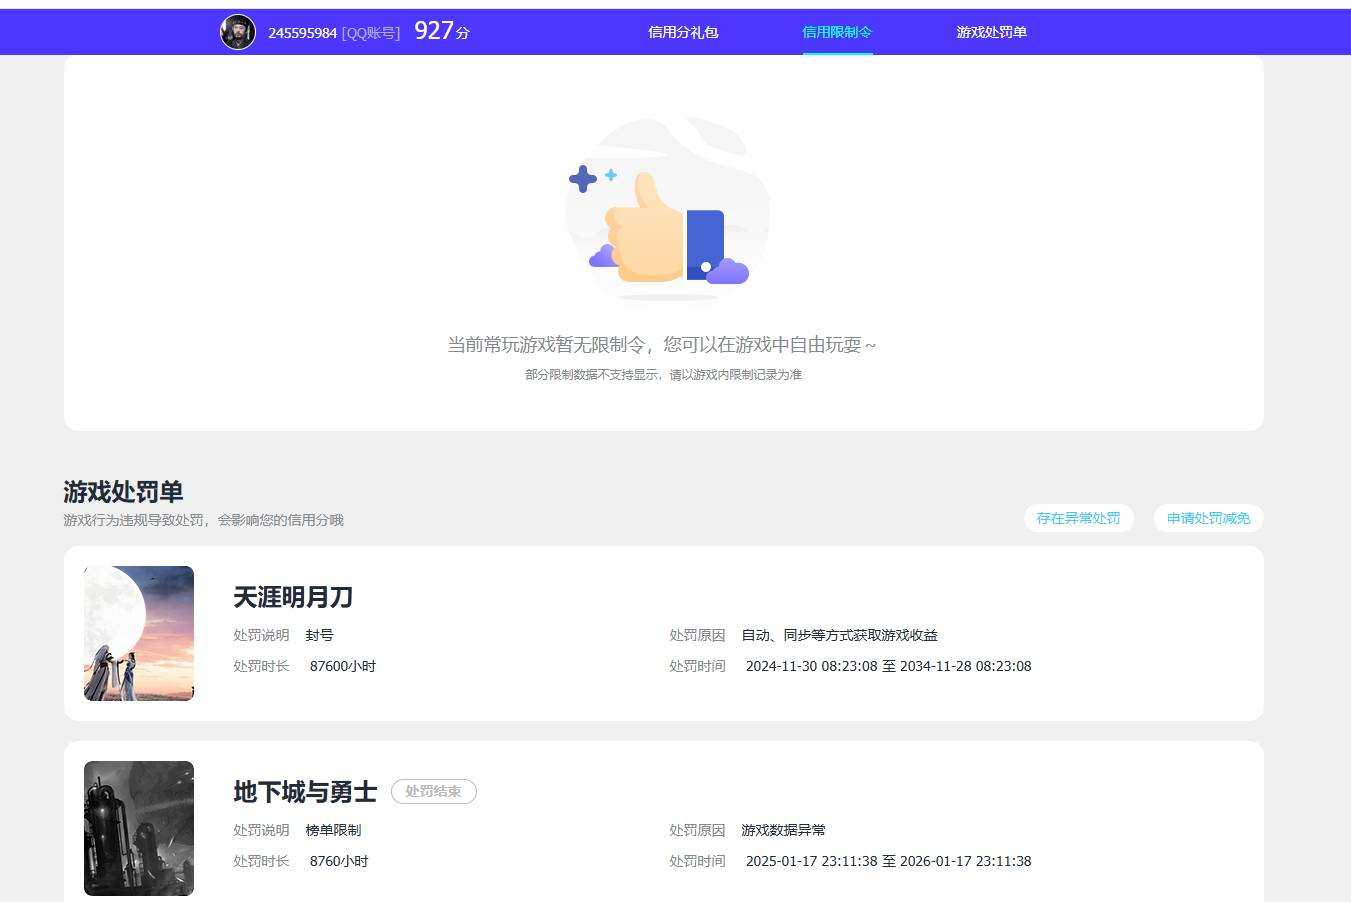
Task: Click the 8760小时 penalty duration
Action: point(339,861)
